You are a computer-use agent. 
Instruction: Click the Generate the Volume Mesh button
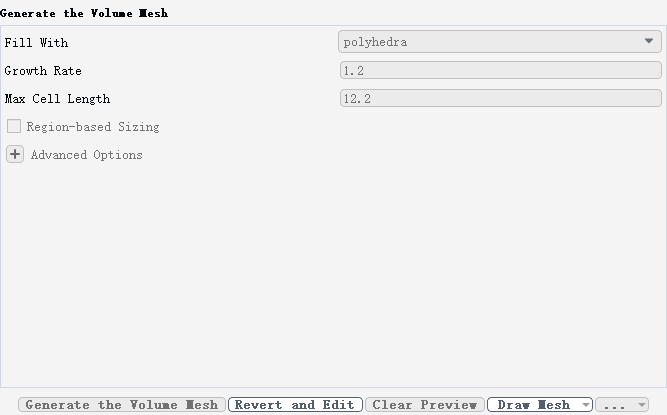(x=122, y=404)
